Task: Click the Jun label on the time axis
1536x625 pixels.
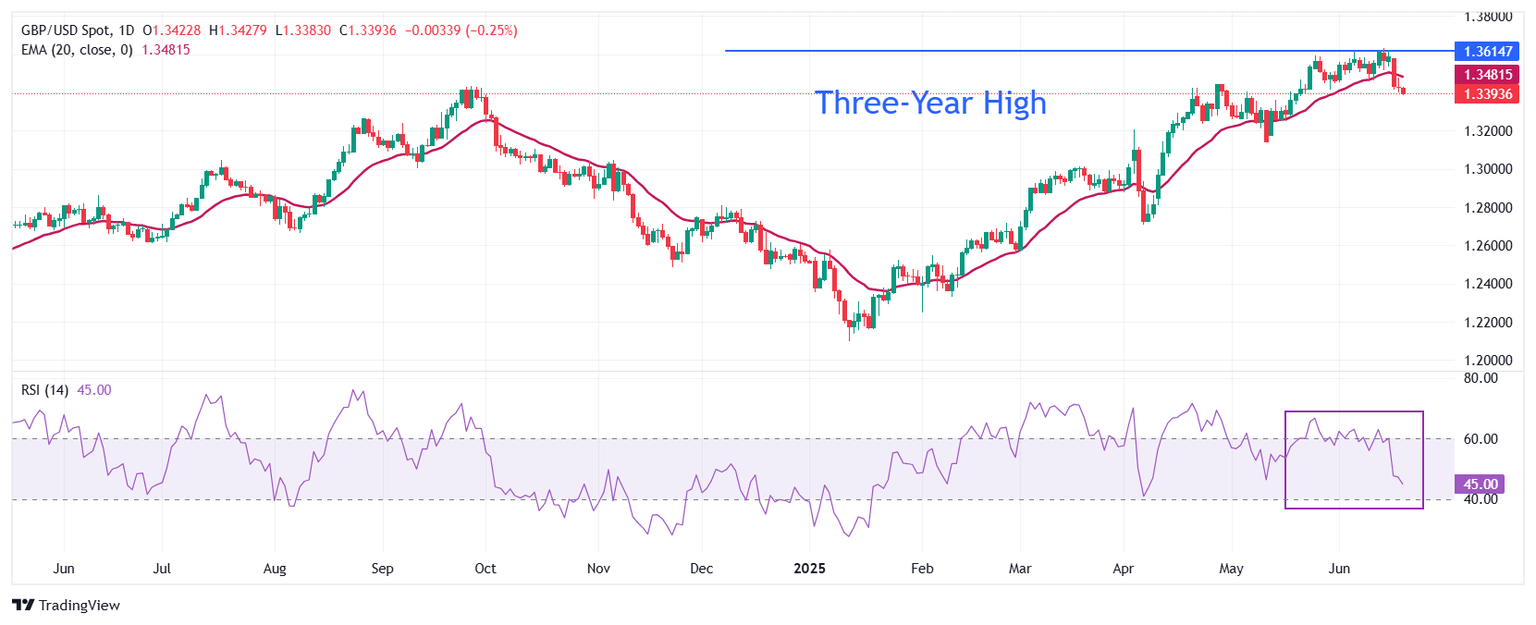Action: coord(1339,568)
